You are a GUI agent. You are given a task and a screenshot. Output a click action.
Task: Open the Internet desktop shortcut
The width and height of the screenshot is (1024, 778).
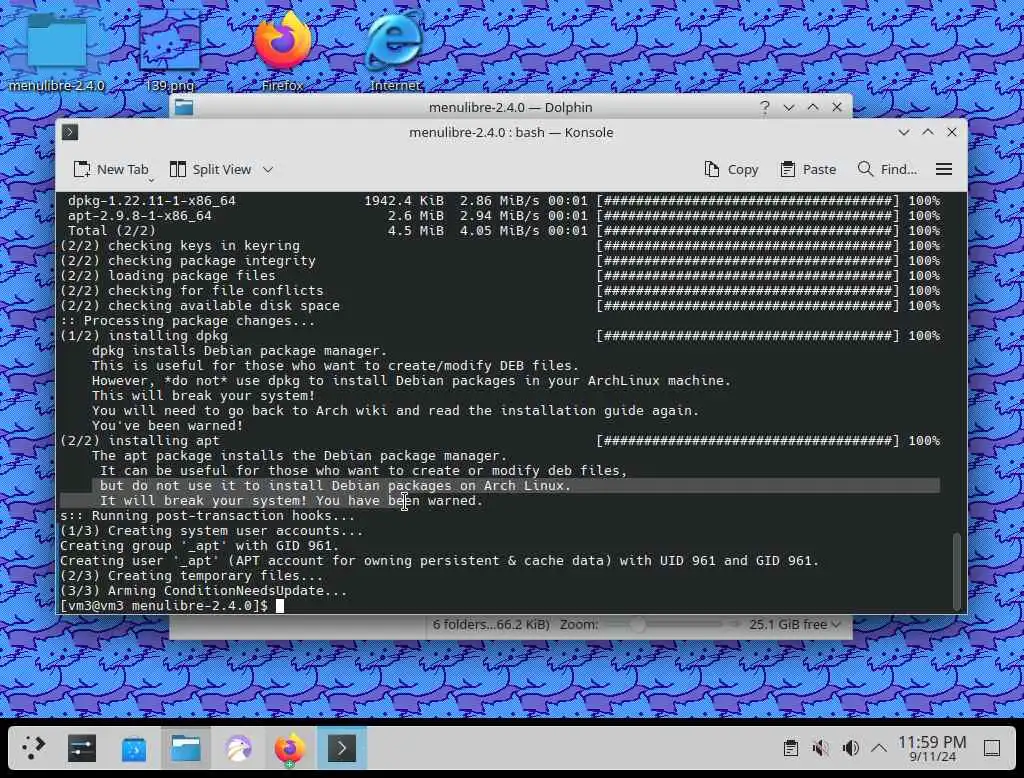tap(395, 49)
